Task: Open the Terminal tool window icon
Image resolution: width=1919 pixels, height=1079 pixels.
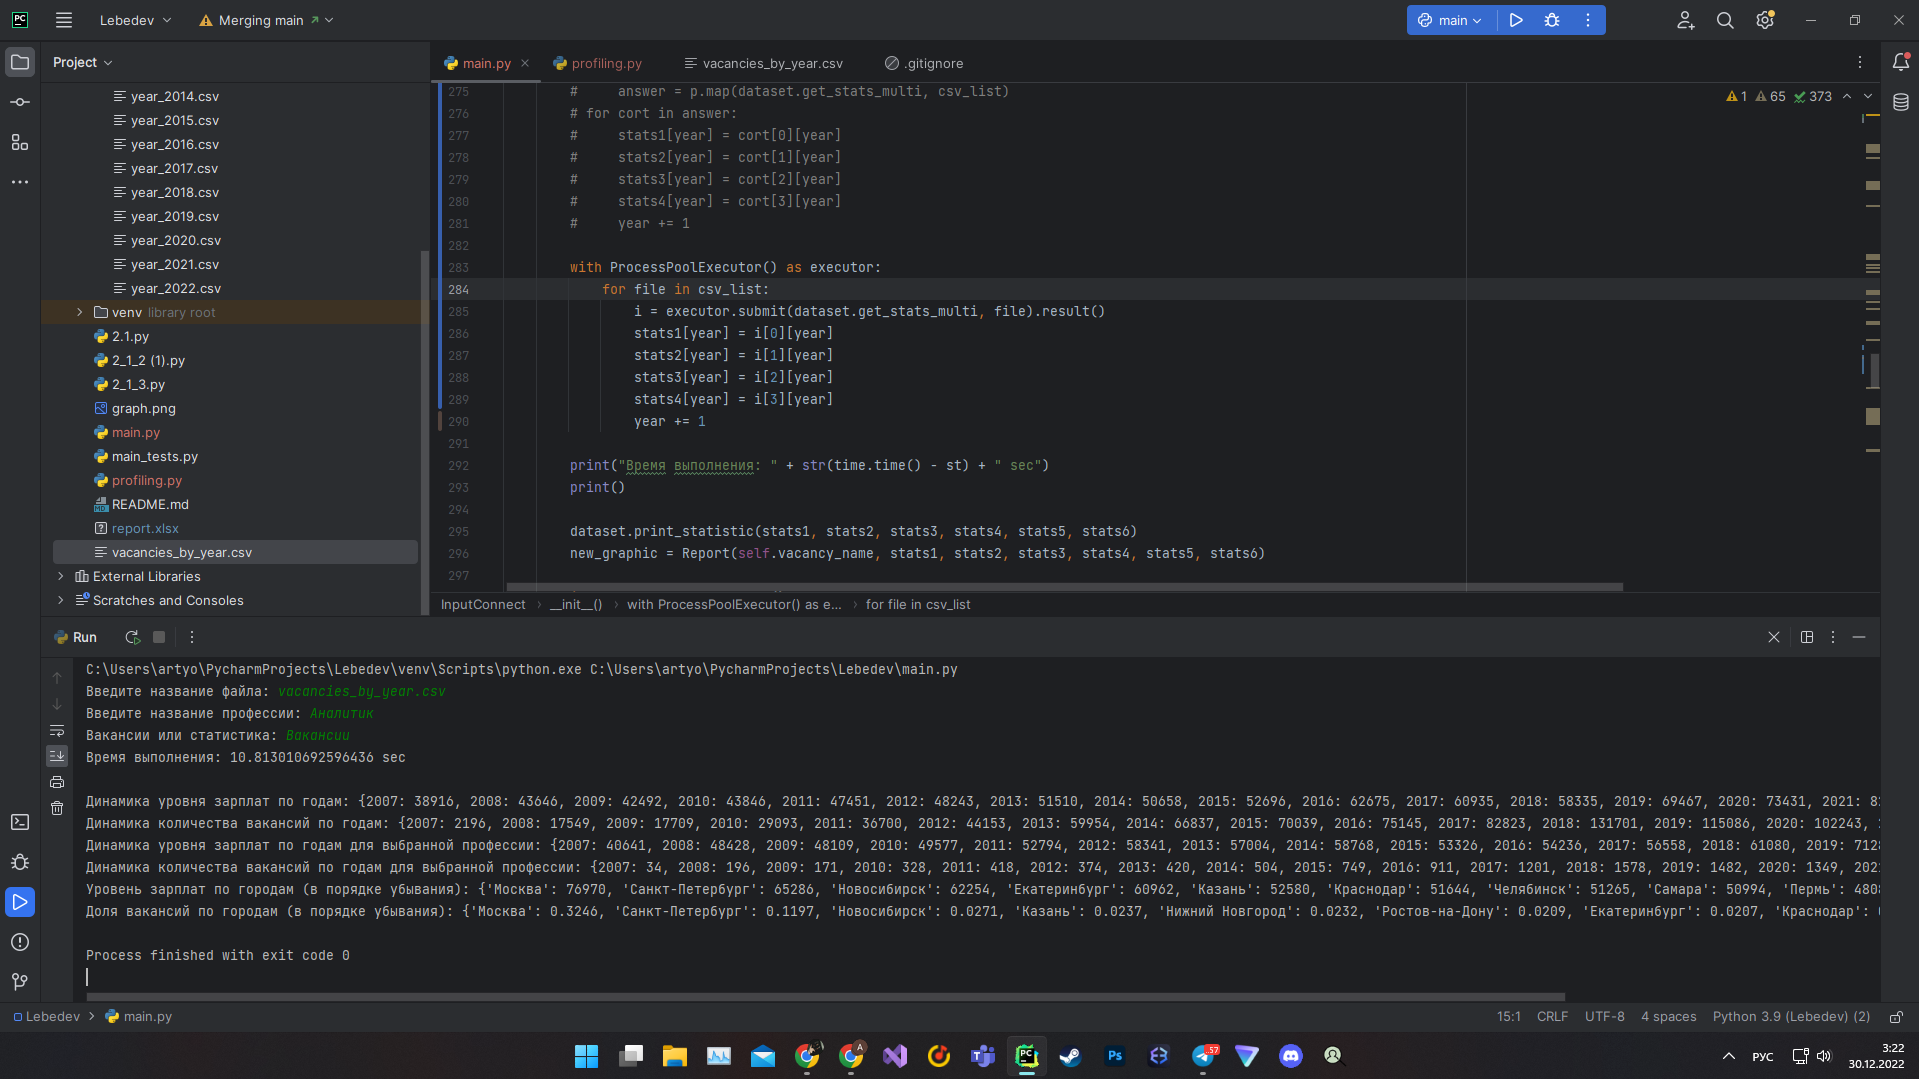Action: pyautogui.click(x=20, y=820)
